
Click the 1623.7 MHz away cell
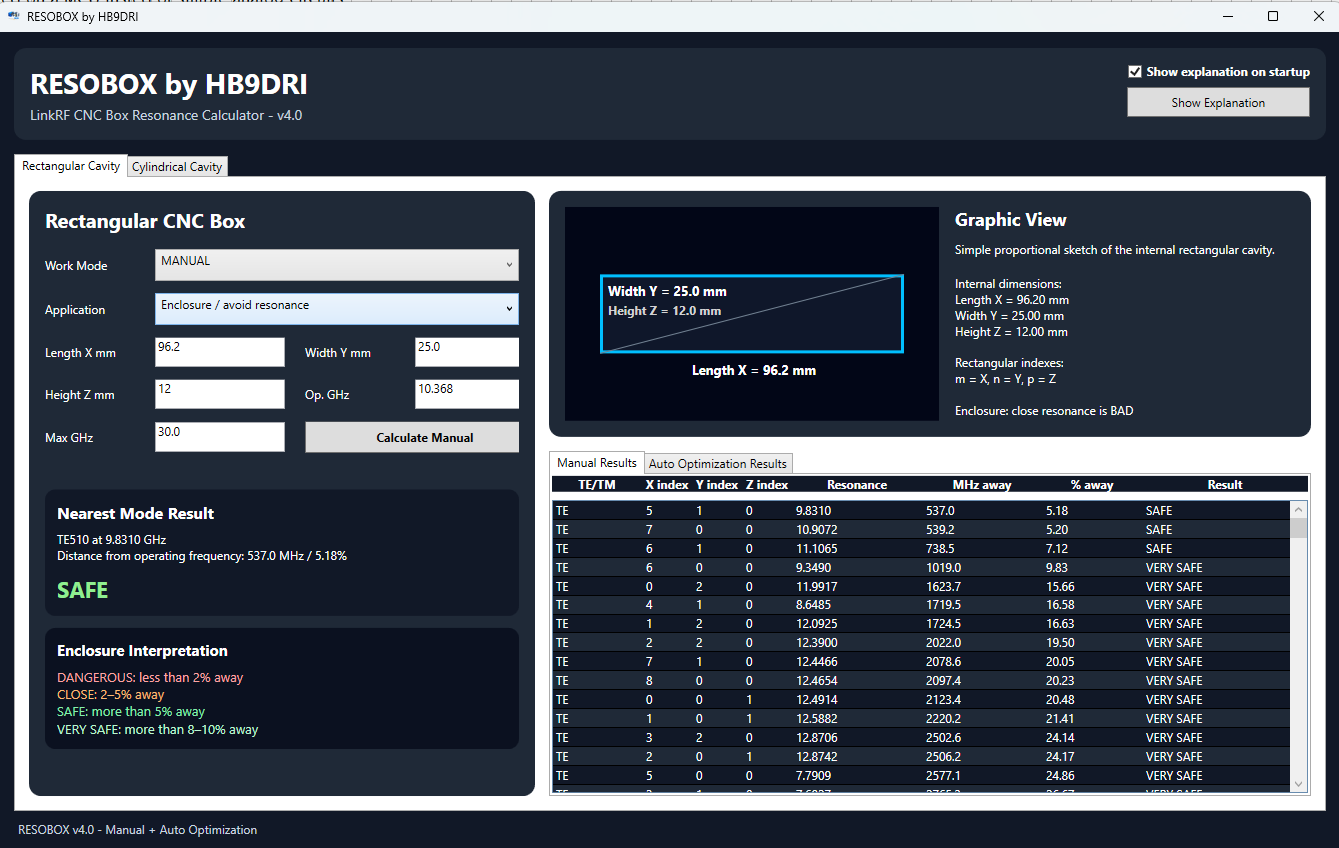click(x=944, y=586)
